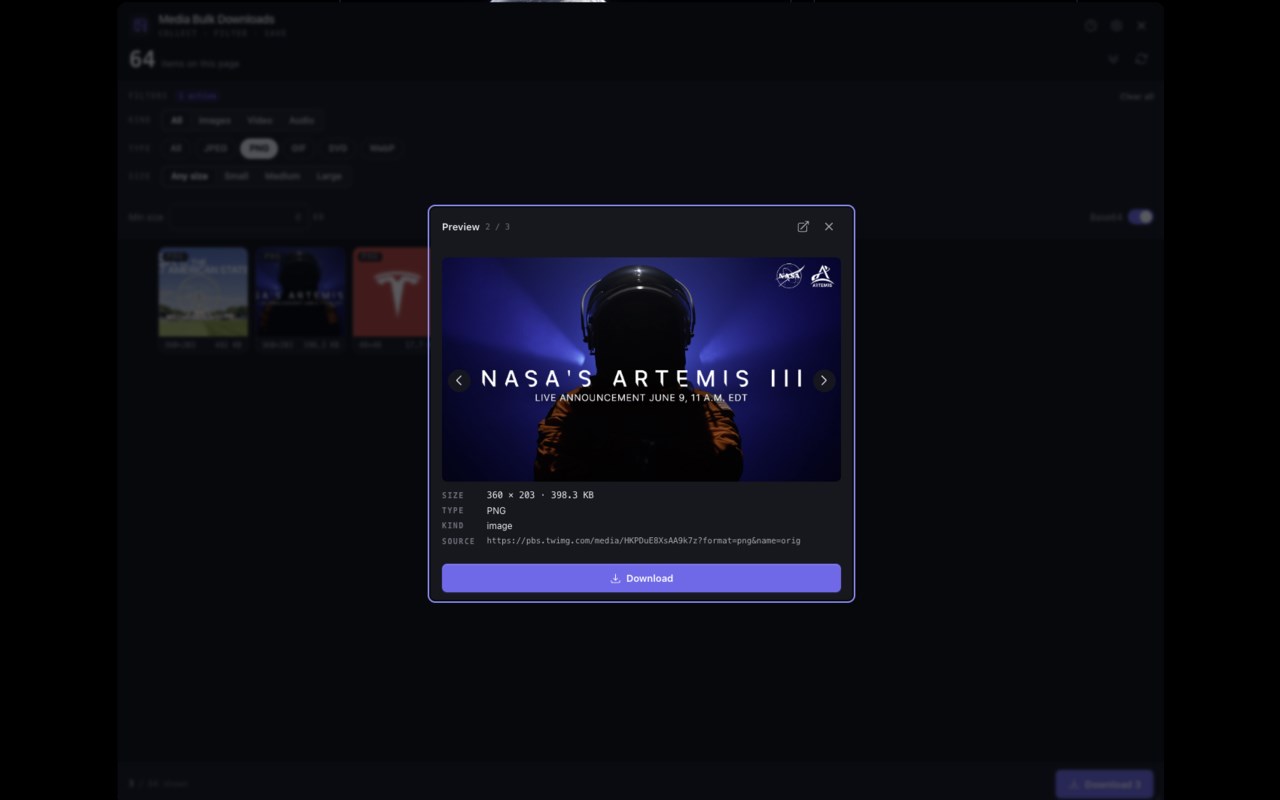Click the bottom-right bulk Download button
The width and height of the screenshot is (1280, 800).
pyautogui.click(x=1104, y=784)
